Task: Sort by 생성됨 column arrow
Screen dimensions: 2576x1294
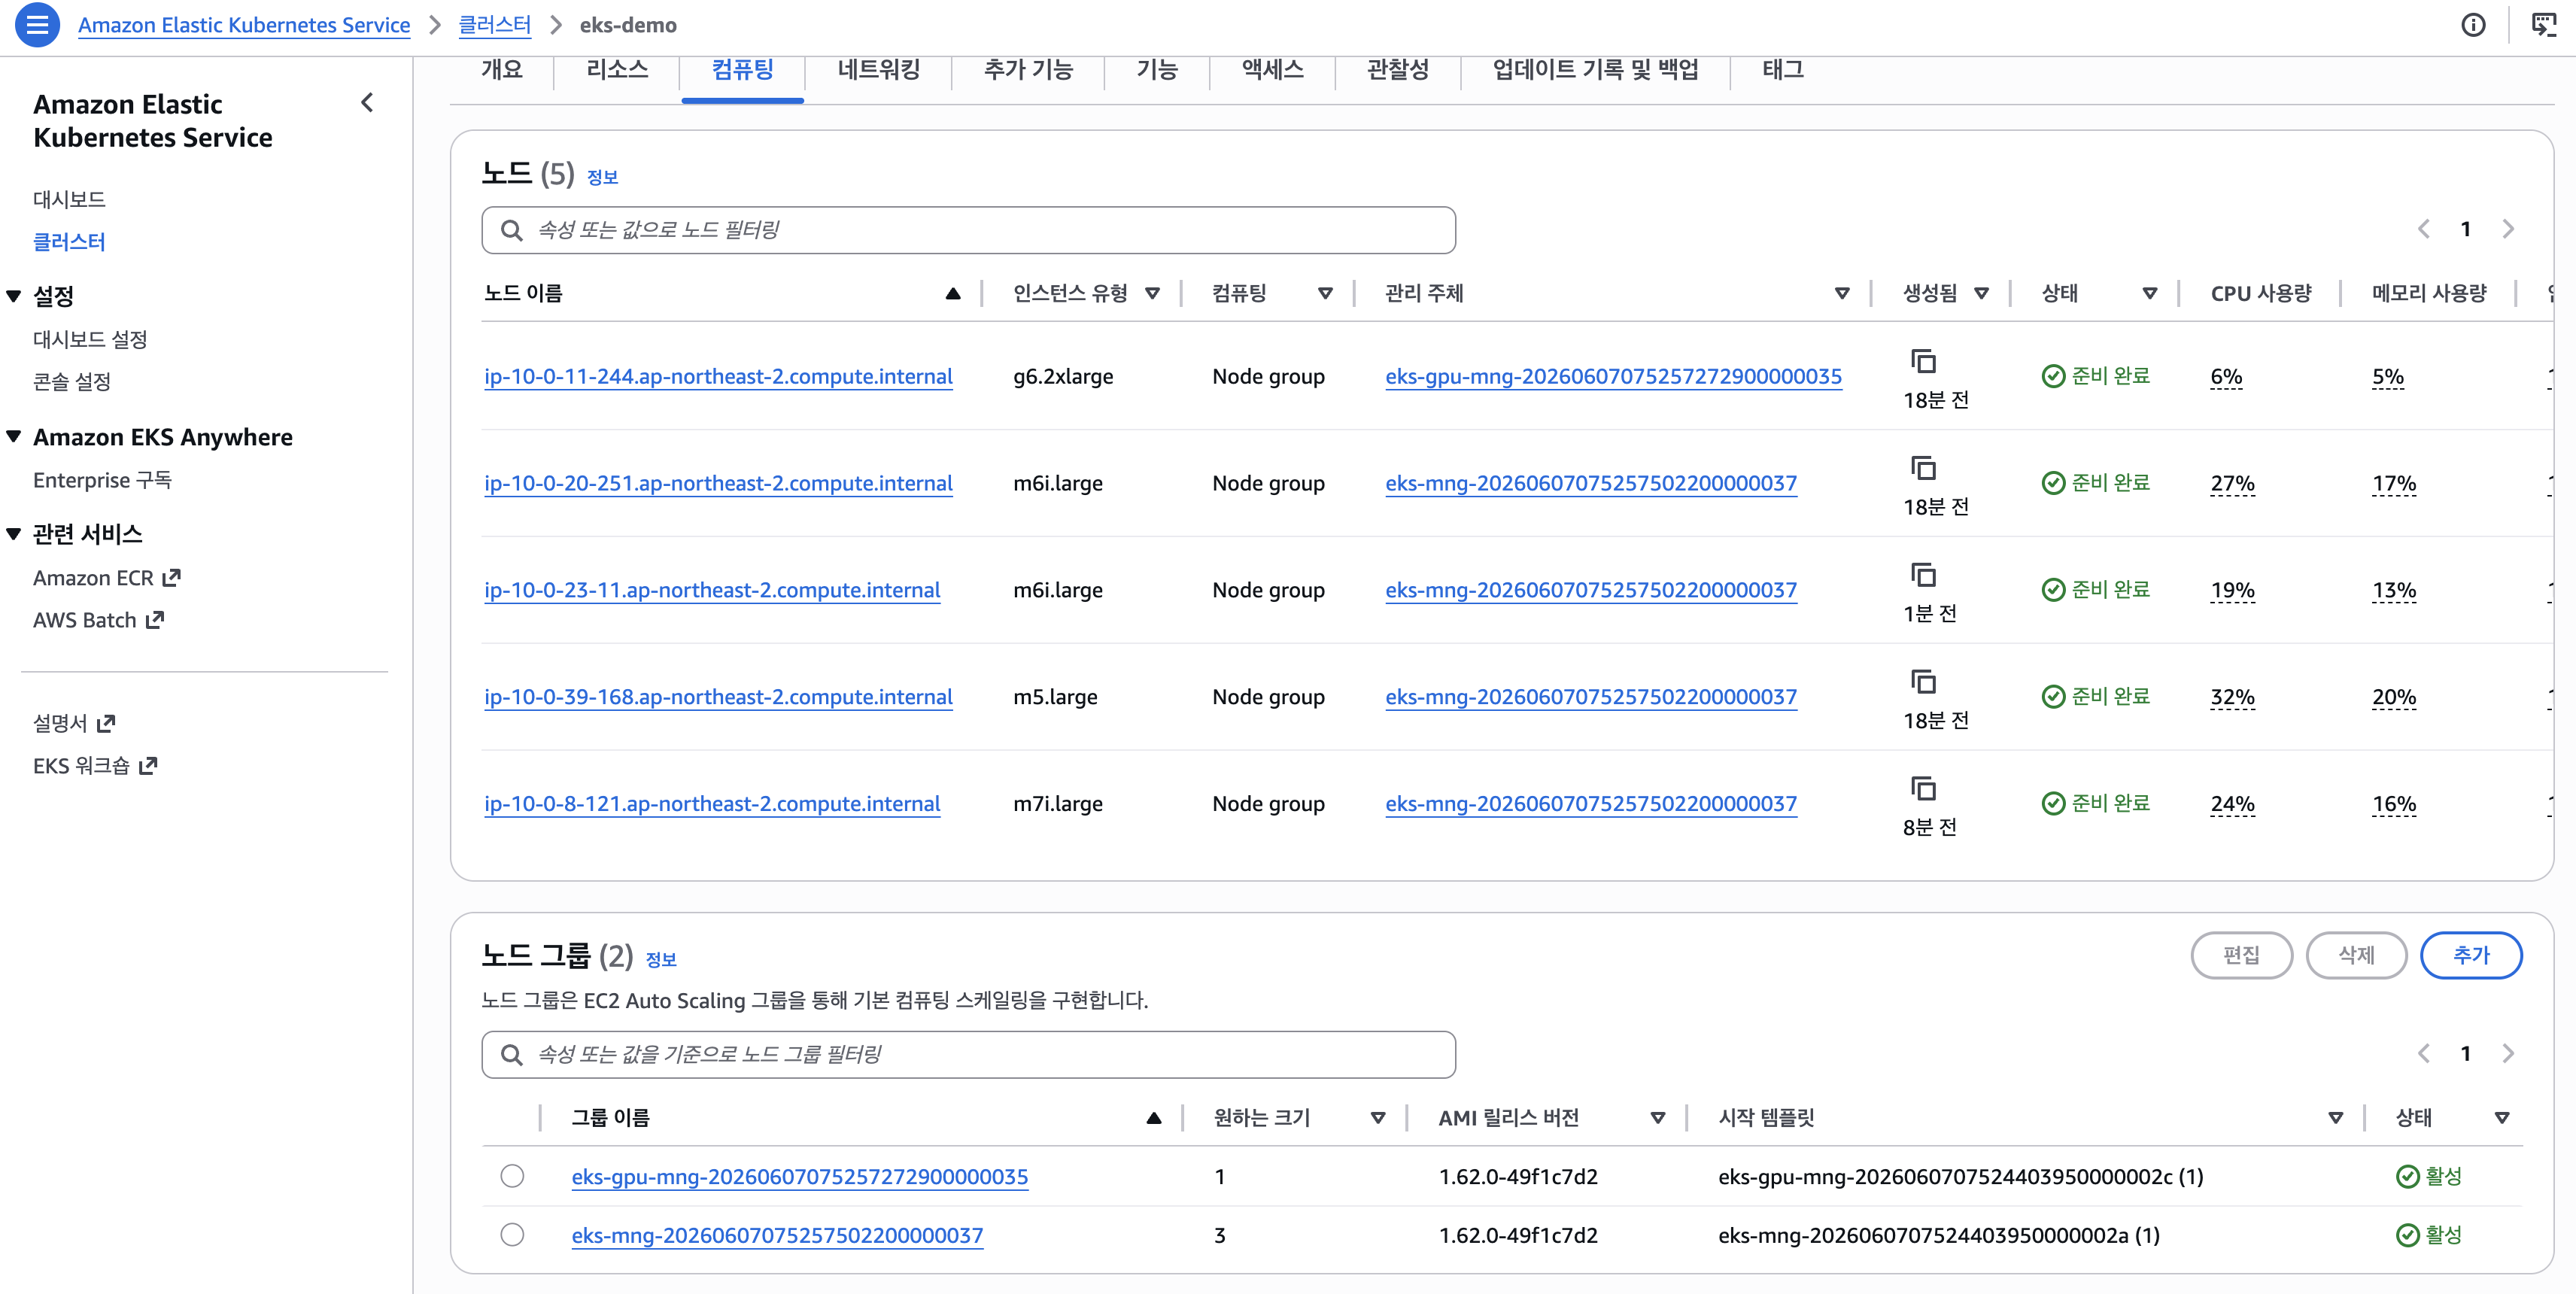Action: click(x=1981, y=293)
